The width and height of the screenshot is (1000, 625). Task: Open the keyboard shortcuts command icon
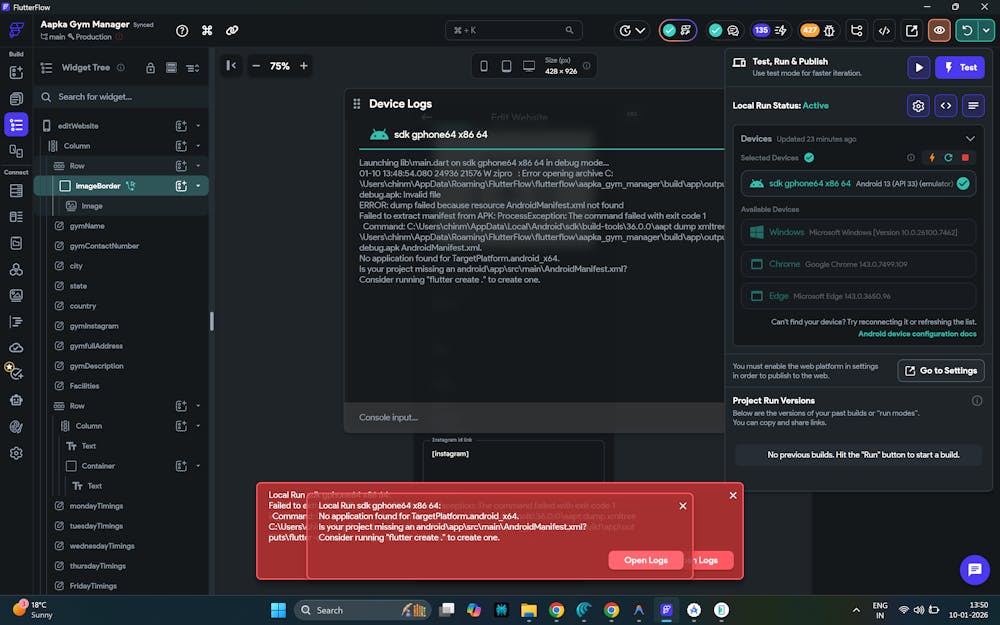[x=207, y=31]
